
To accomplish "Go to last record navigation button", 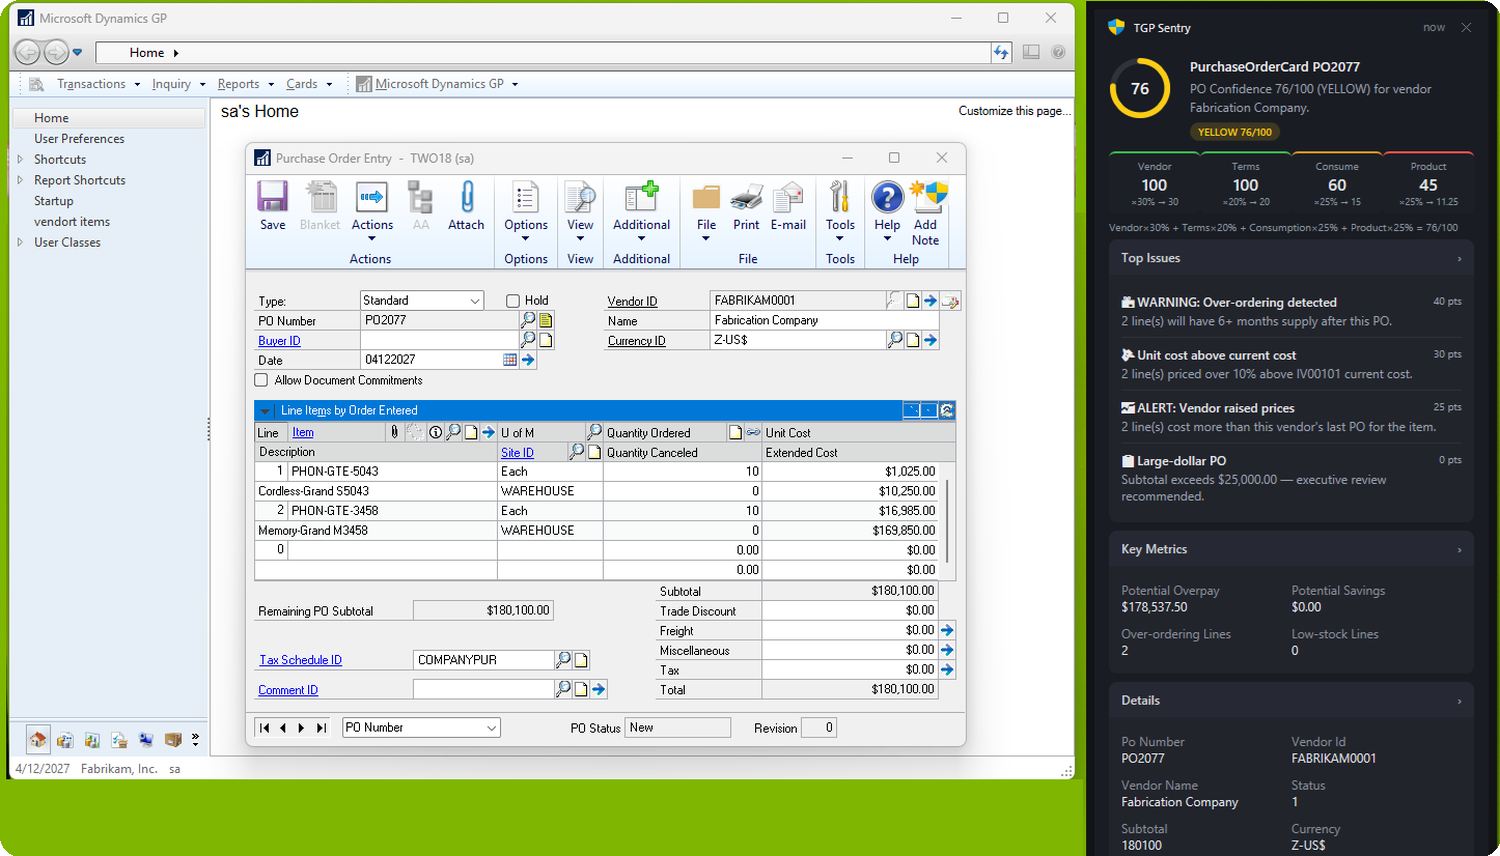I will (321, 728).
